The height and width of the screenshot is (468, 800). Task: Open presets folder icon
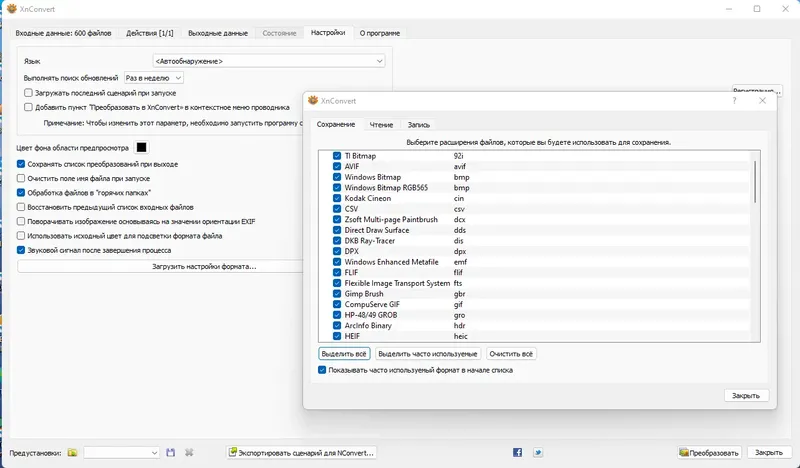click(72, 453)
